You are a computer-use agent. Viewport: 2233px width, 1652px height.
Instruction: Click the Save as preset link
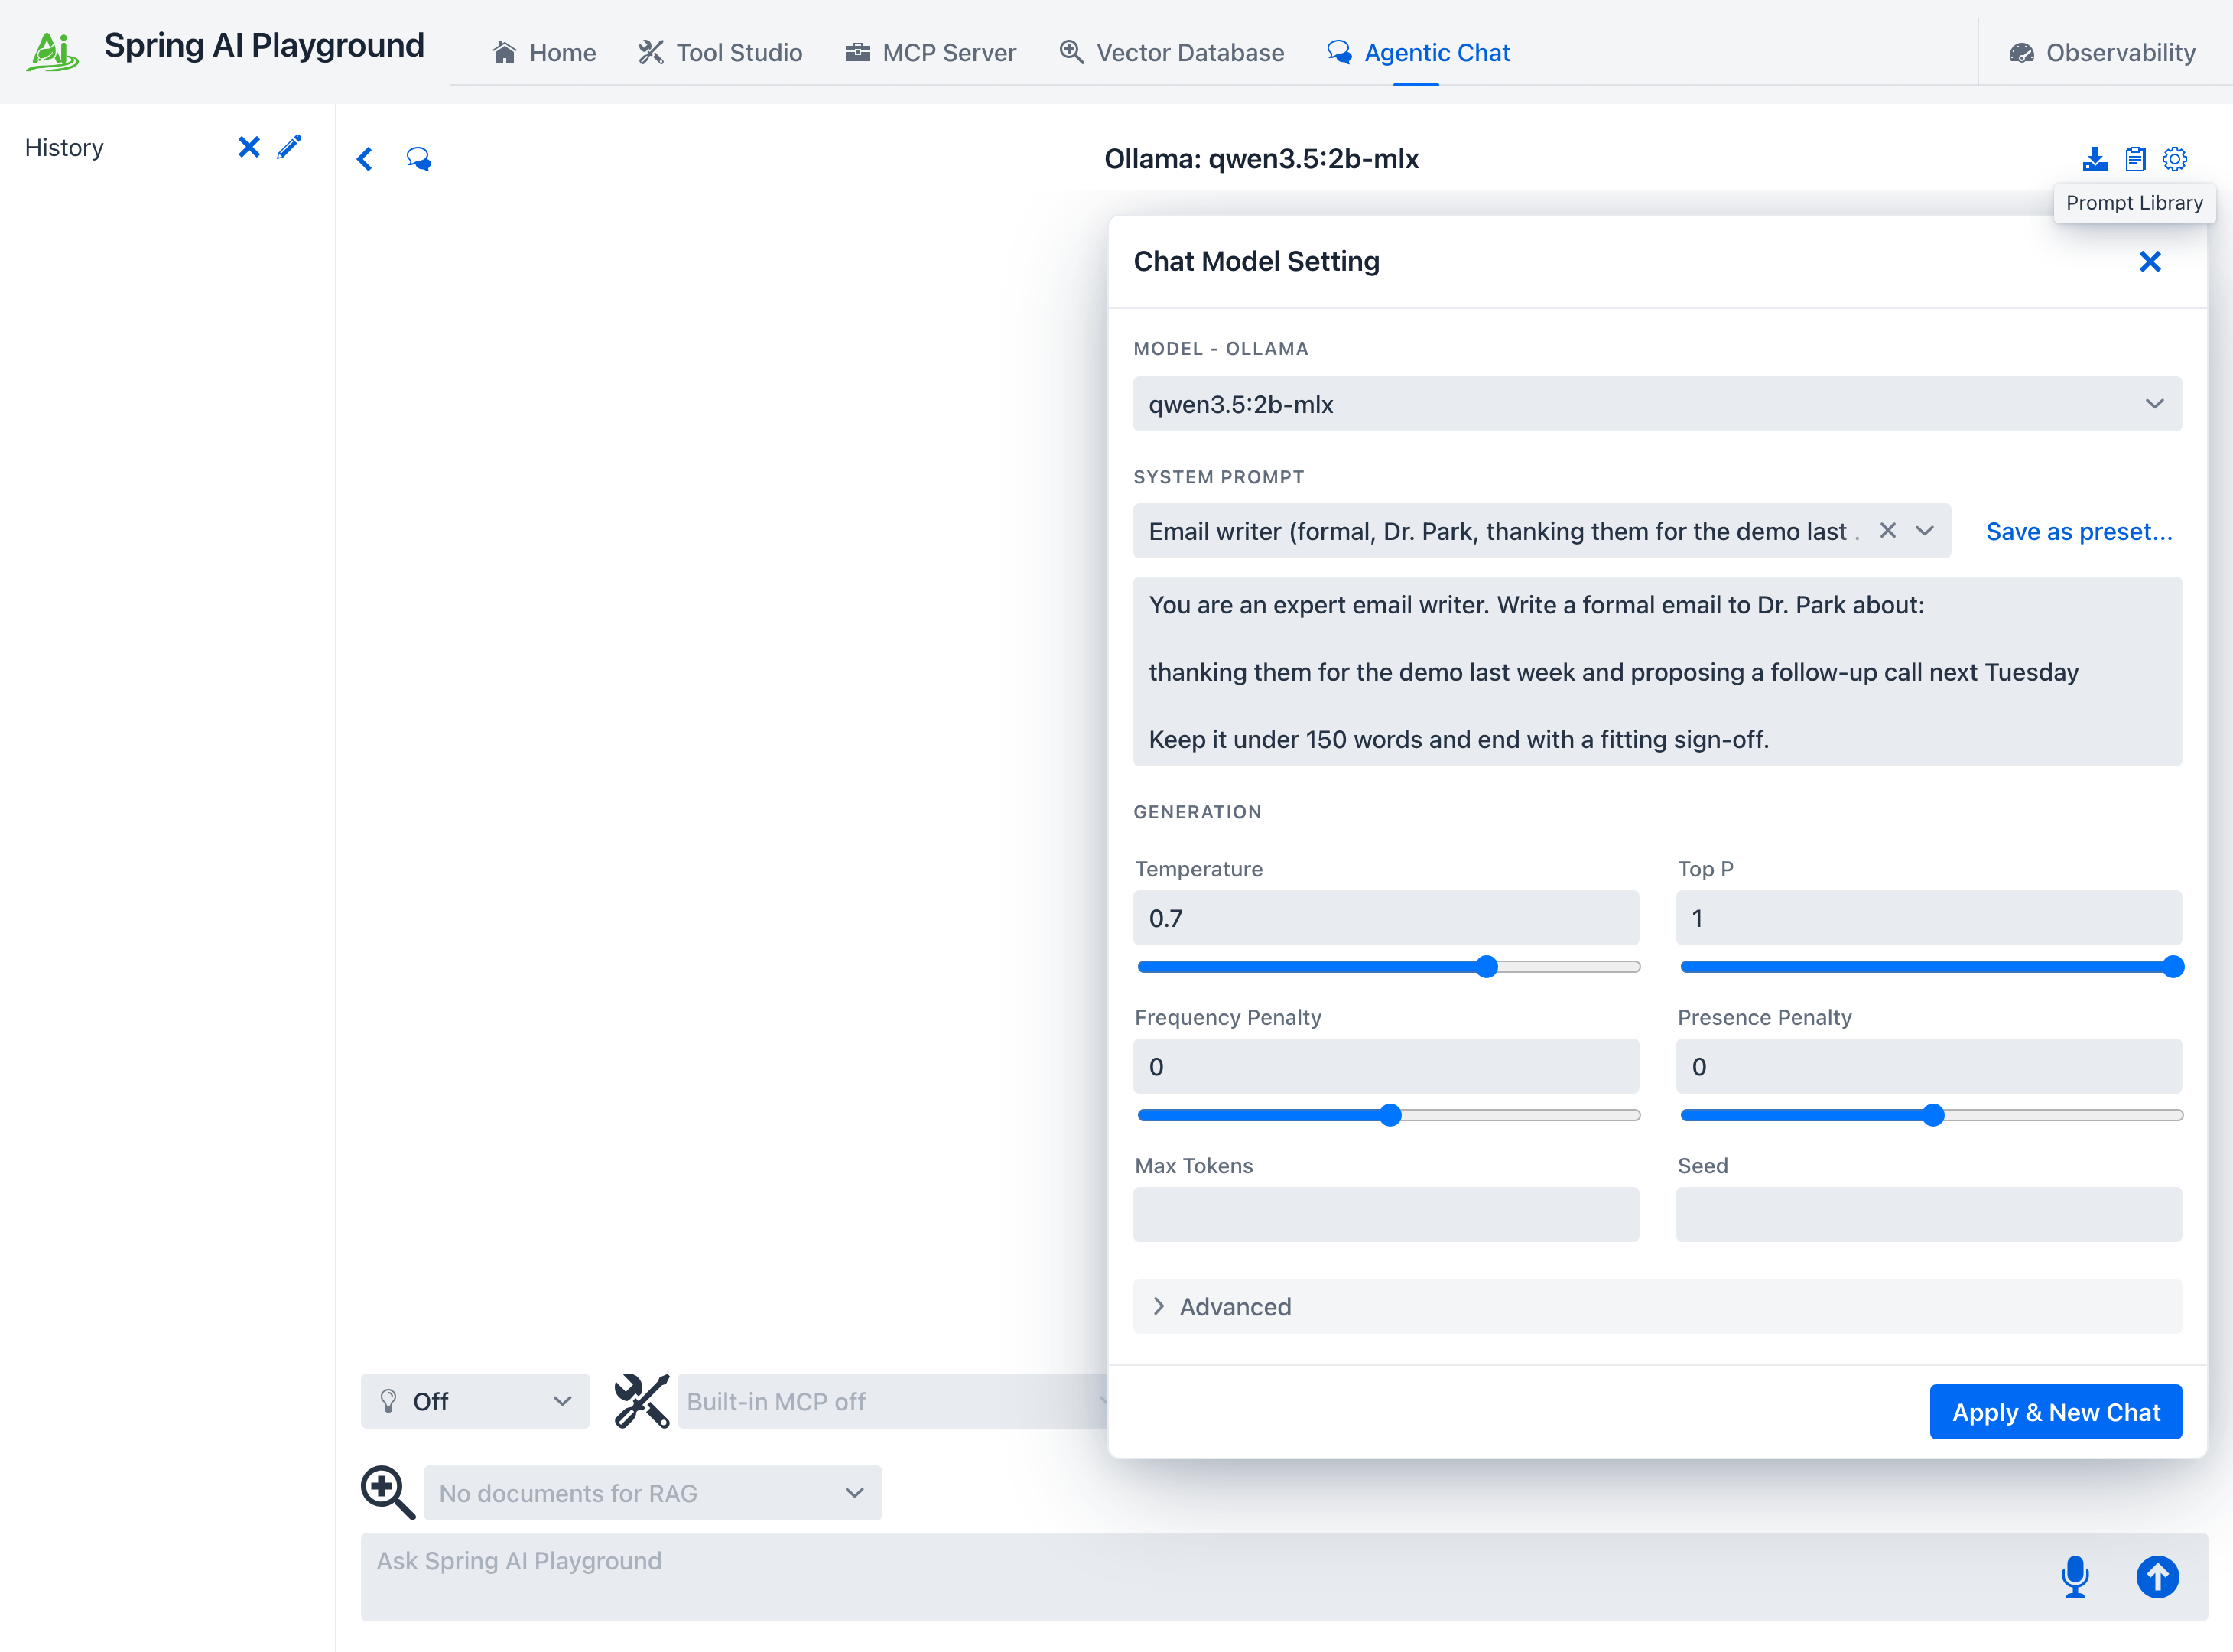pos(2079,531)
